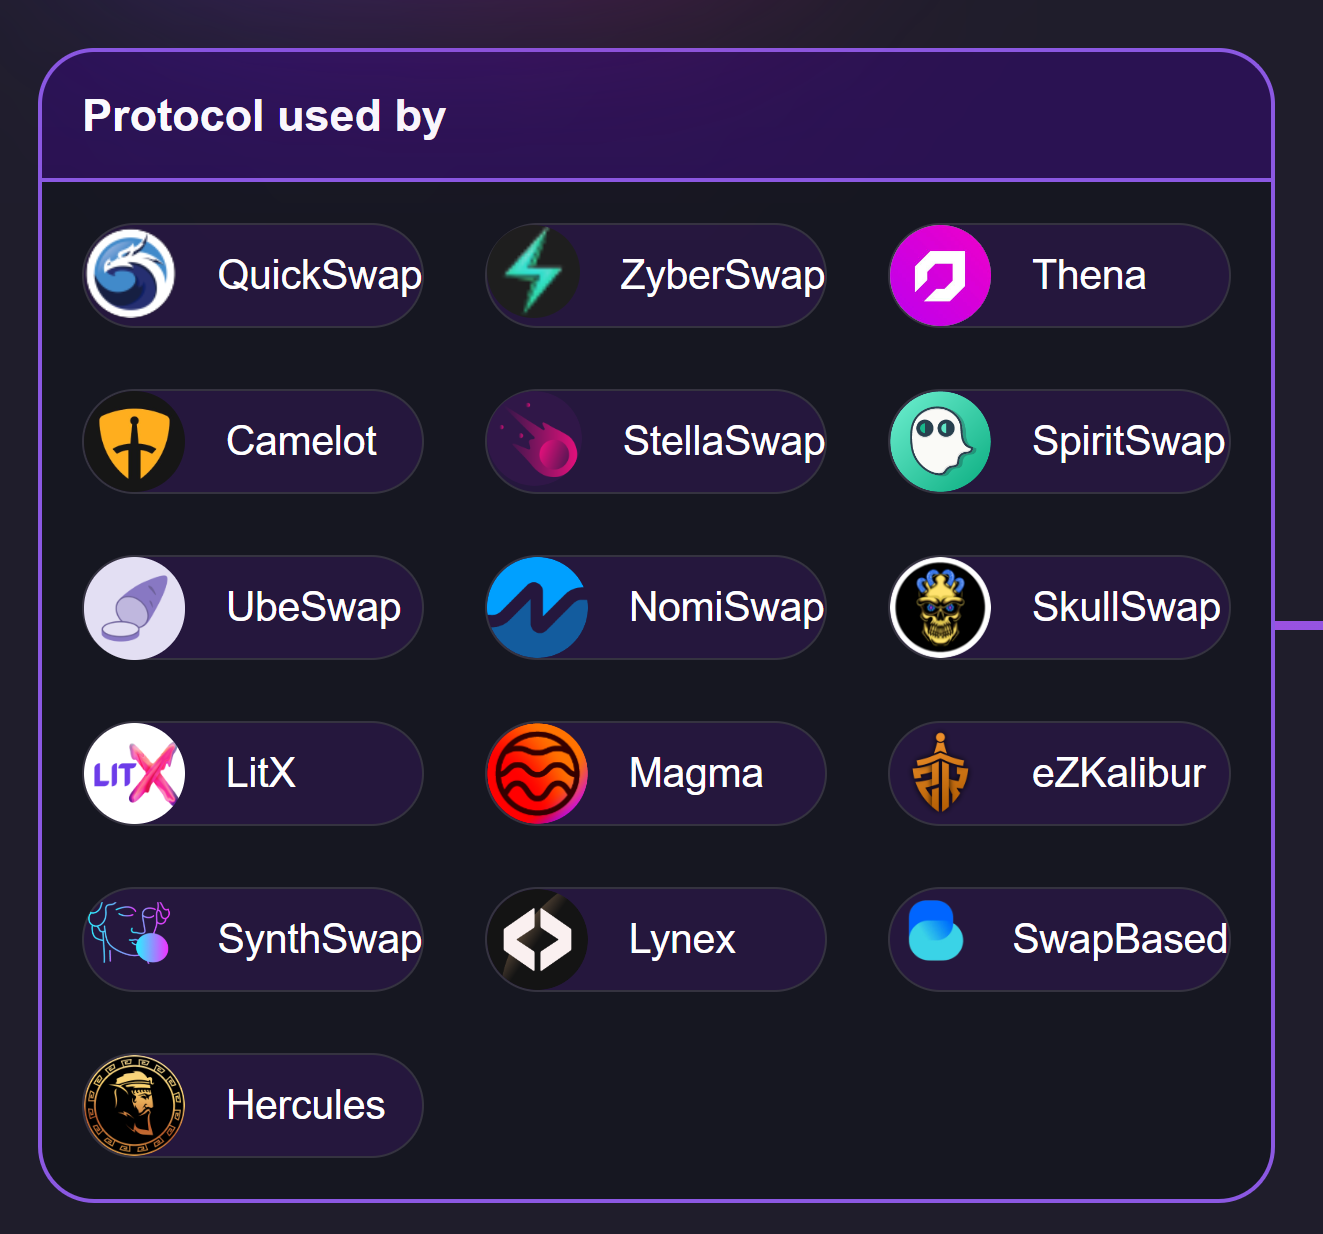
Task: Click the Hercules gold portrait icon
Action: (134, 1106)
